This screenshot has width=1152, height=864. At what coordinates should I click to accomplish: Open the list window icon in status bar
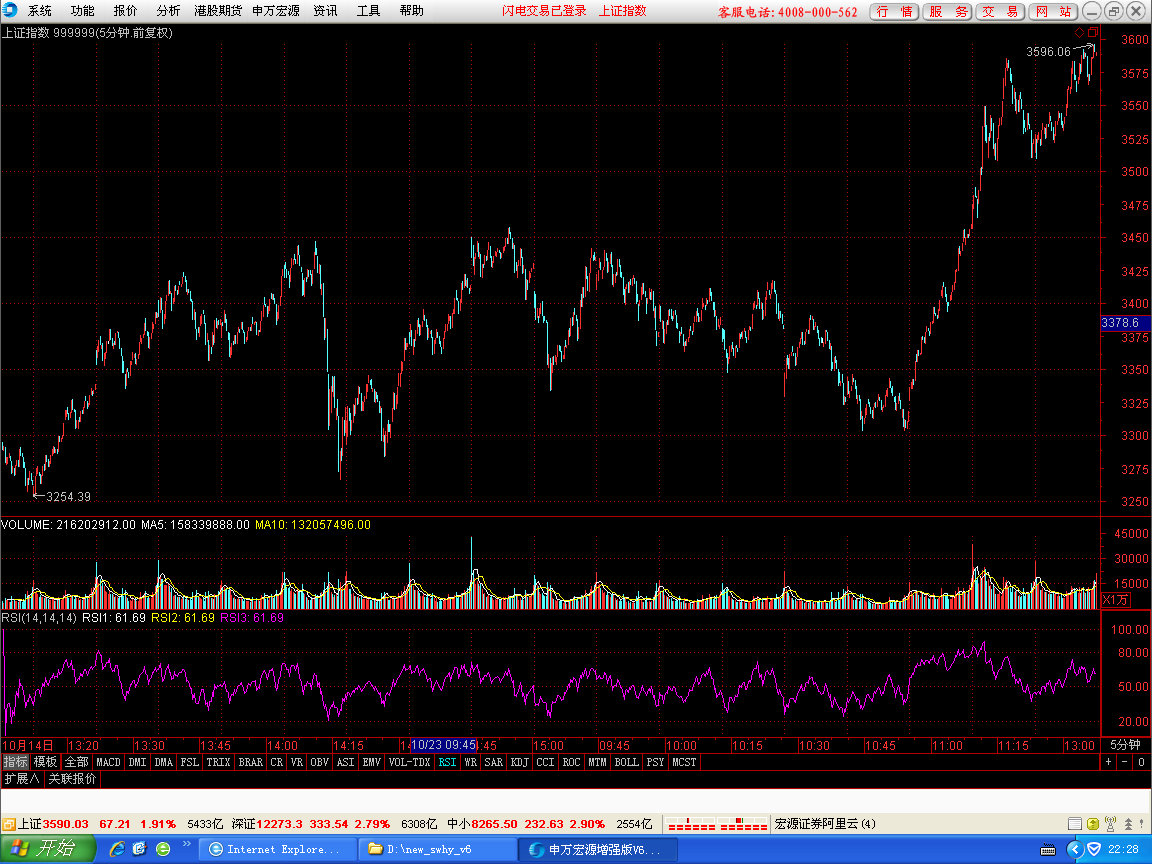pyautogui.click(x=1074, y=824)
